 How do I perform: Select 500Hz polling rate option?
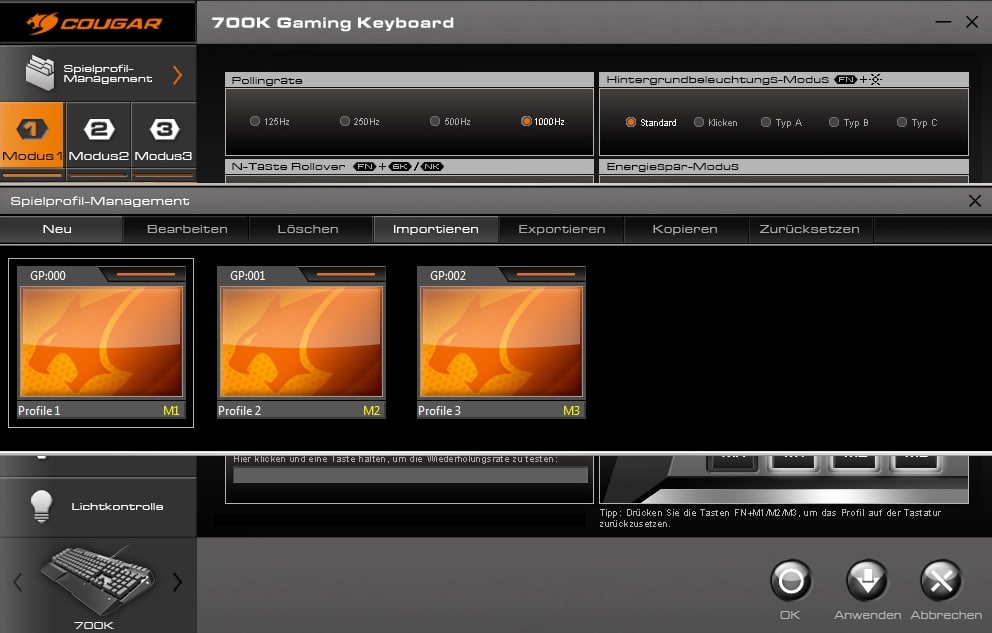pos(435,122)
